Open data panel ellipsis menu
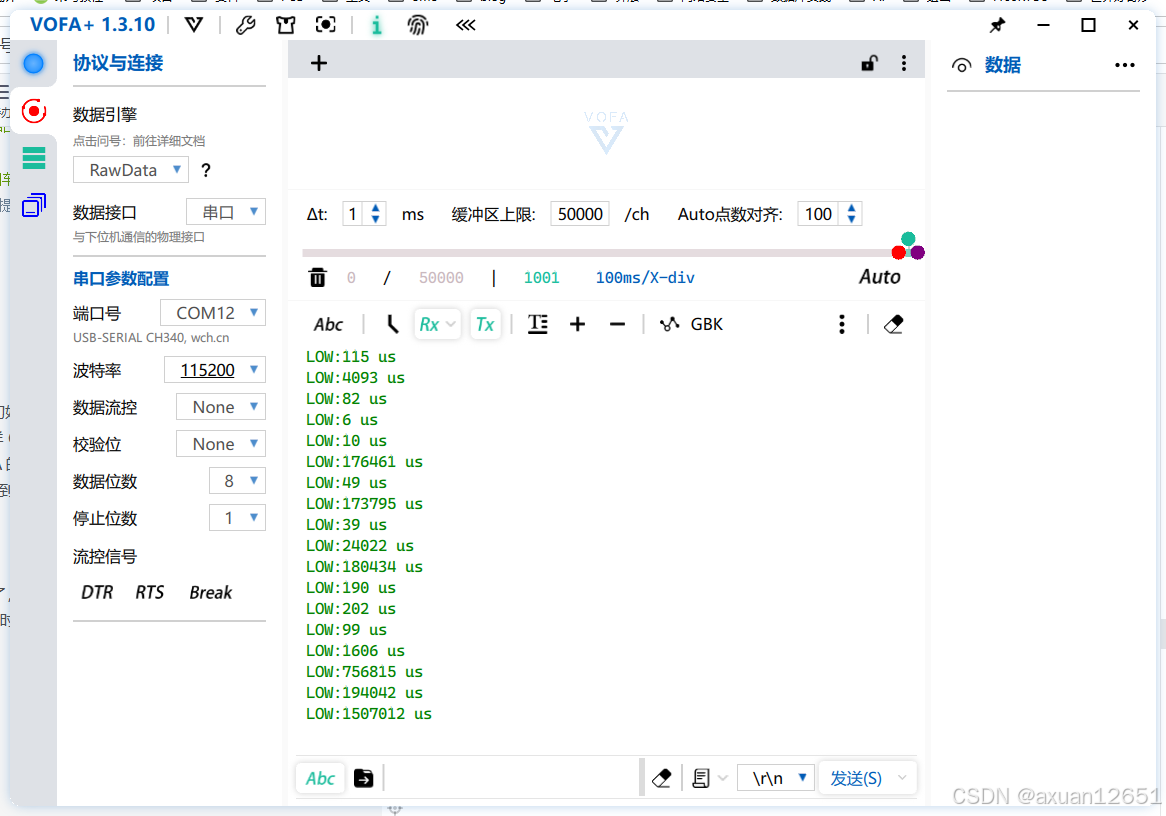Viewport: 1166px width, 816px height. pos(1125,65)
